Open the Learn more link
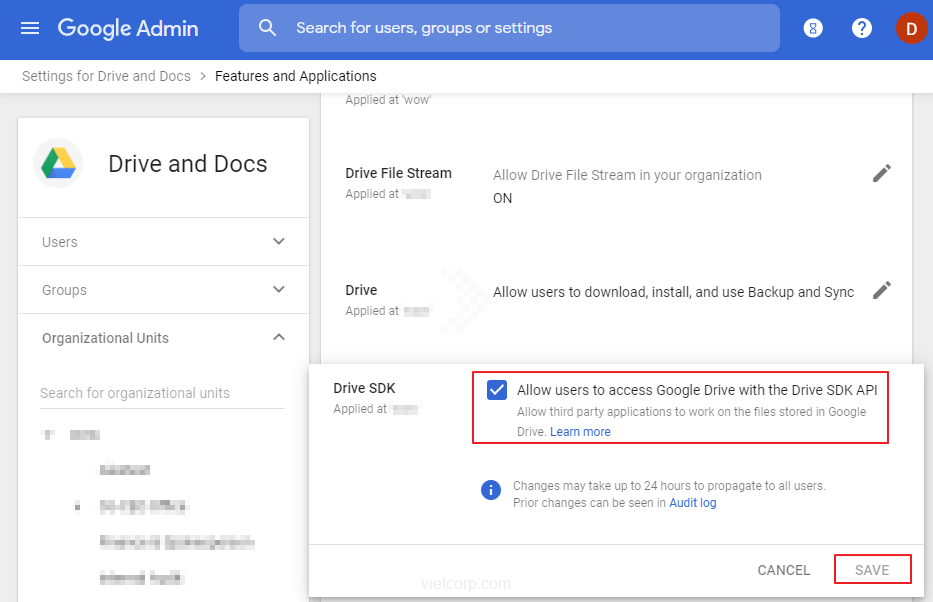933x602 pixels. click(x=580, y=432)
